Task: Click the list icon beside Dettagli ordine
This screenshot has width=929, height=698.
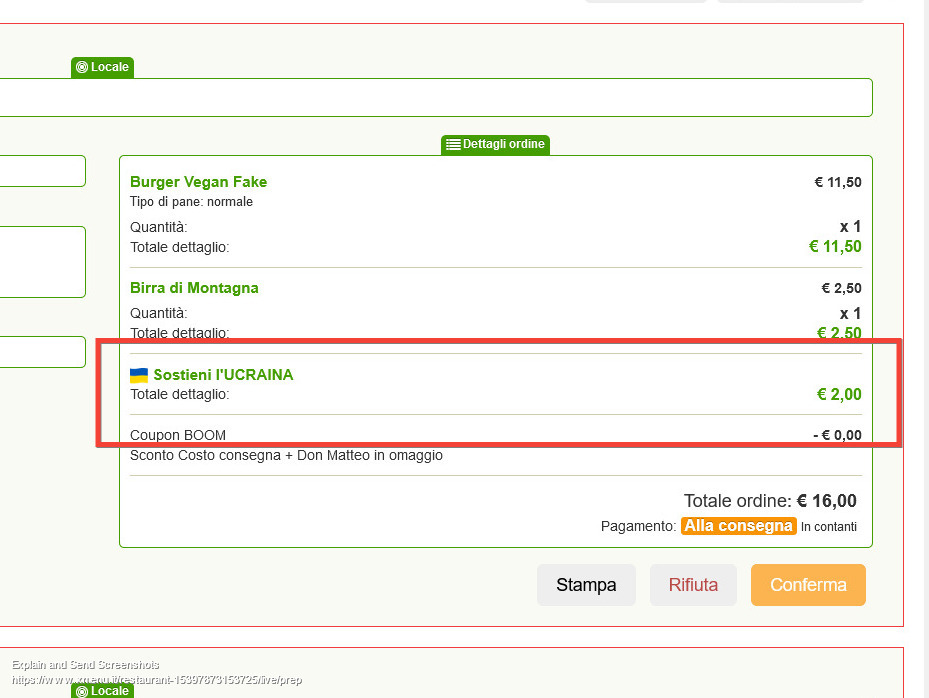Action: (x=453, y=145)
